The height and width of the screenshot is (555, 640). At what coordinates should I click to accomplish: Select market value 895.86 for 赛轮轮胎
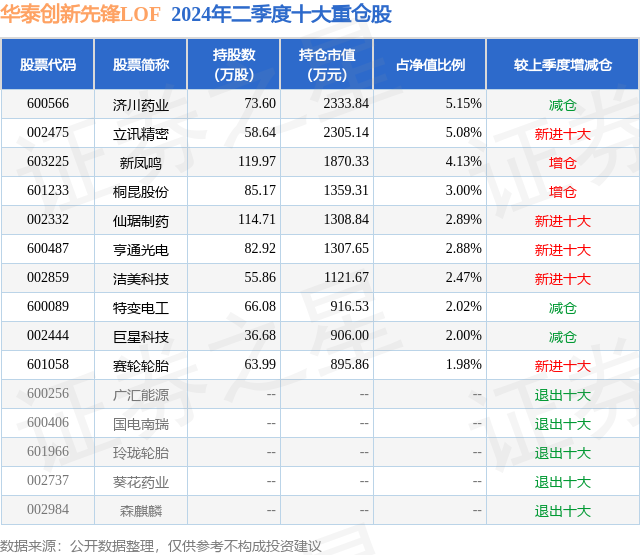click(x=349, y=364)
